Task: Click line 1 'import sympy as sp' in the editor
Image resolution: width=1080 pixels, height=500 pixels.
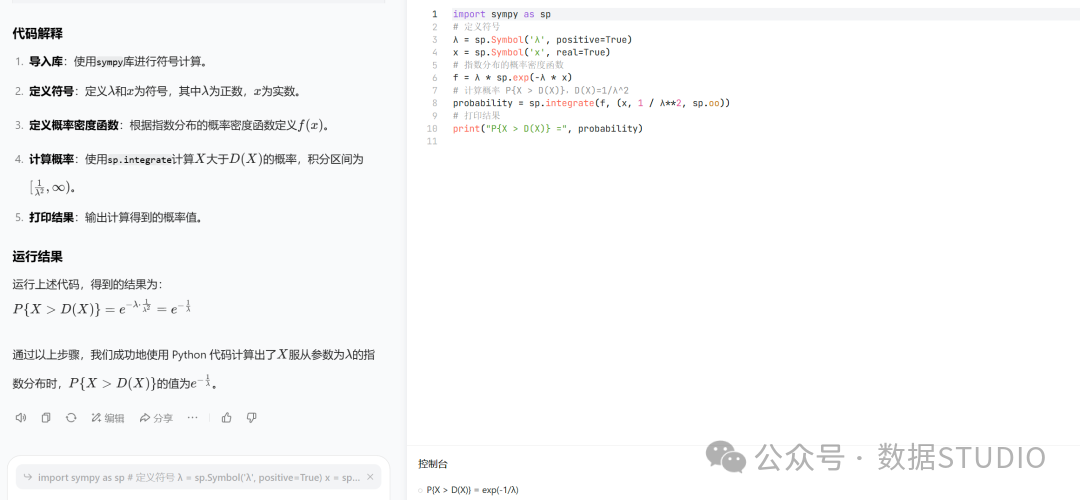Action: click(501, 14)
